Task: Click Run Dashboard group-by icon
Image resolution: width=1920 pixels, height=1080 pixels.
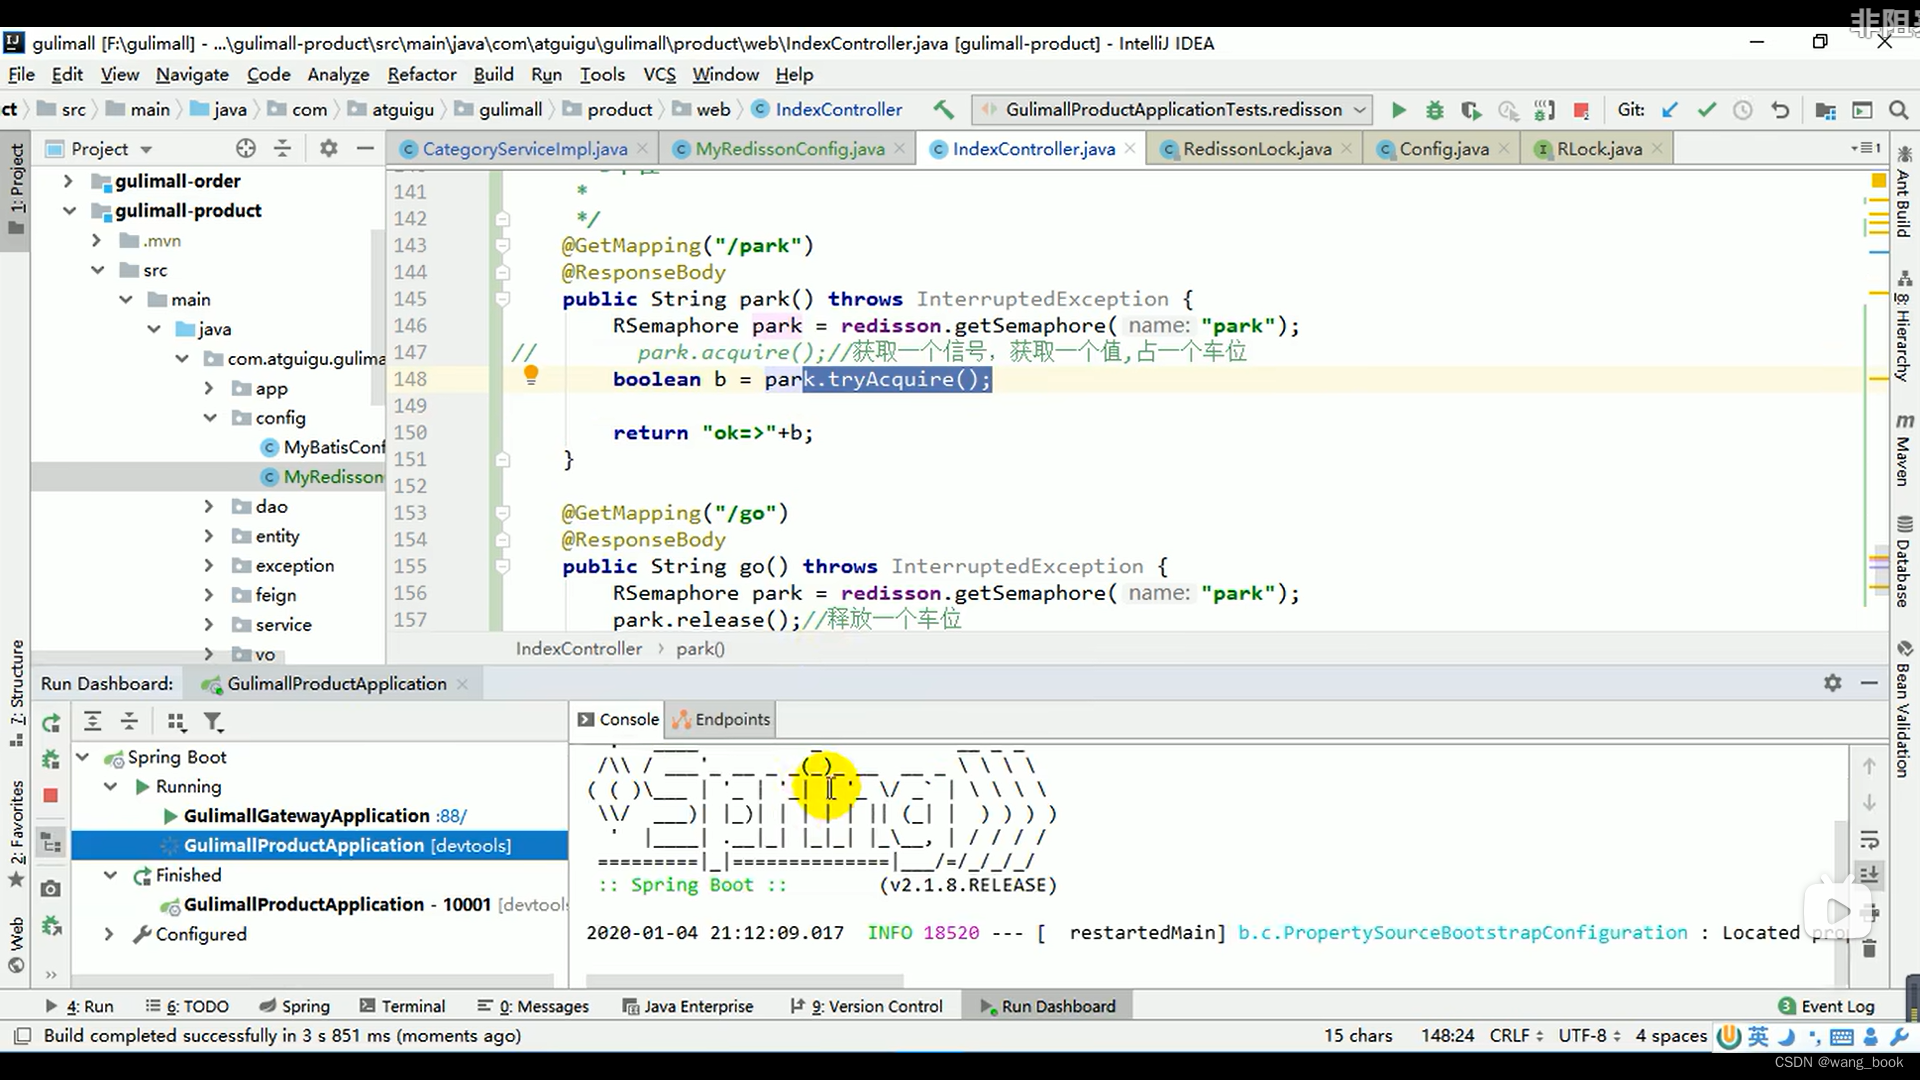Action: (x=177, y=721)
